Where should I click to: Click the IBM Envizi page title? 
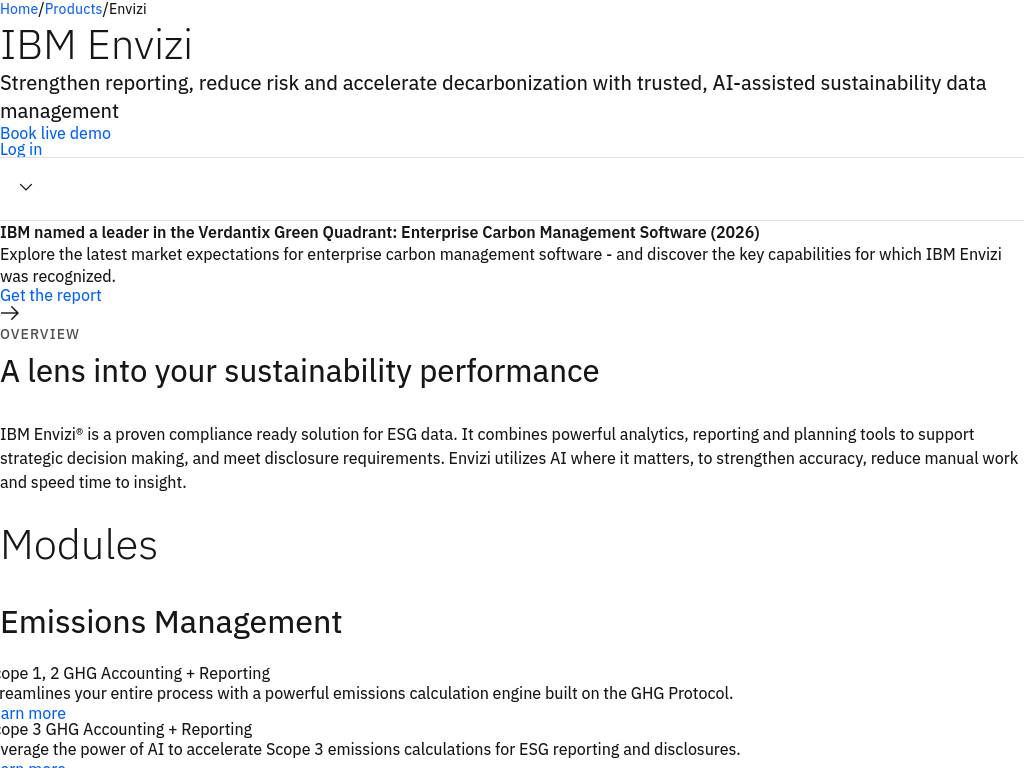coord(96,45)
